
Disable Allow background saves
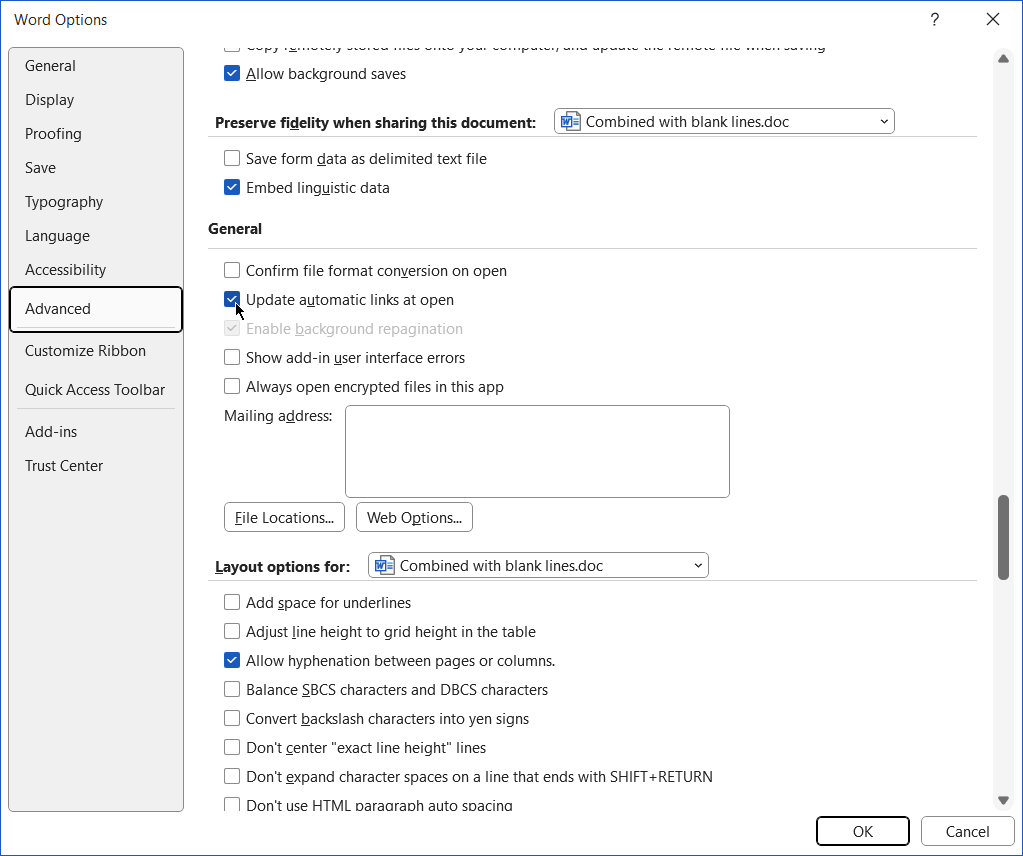231,73
